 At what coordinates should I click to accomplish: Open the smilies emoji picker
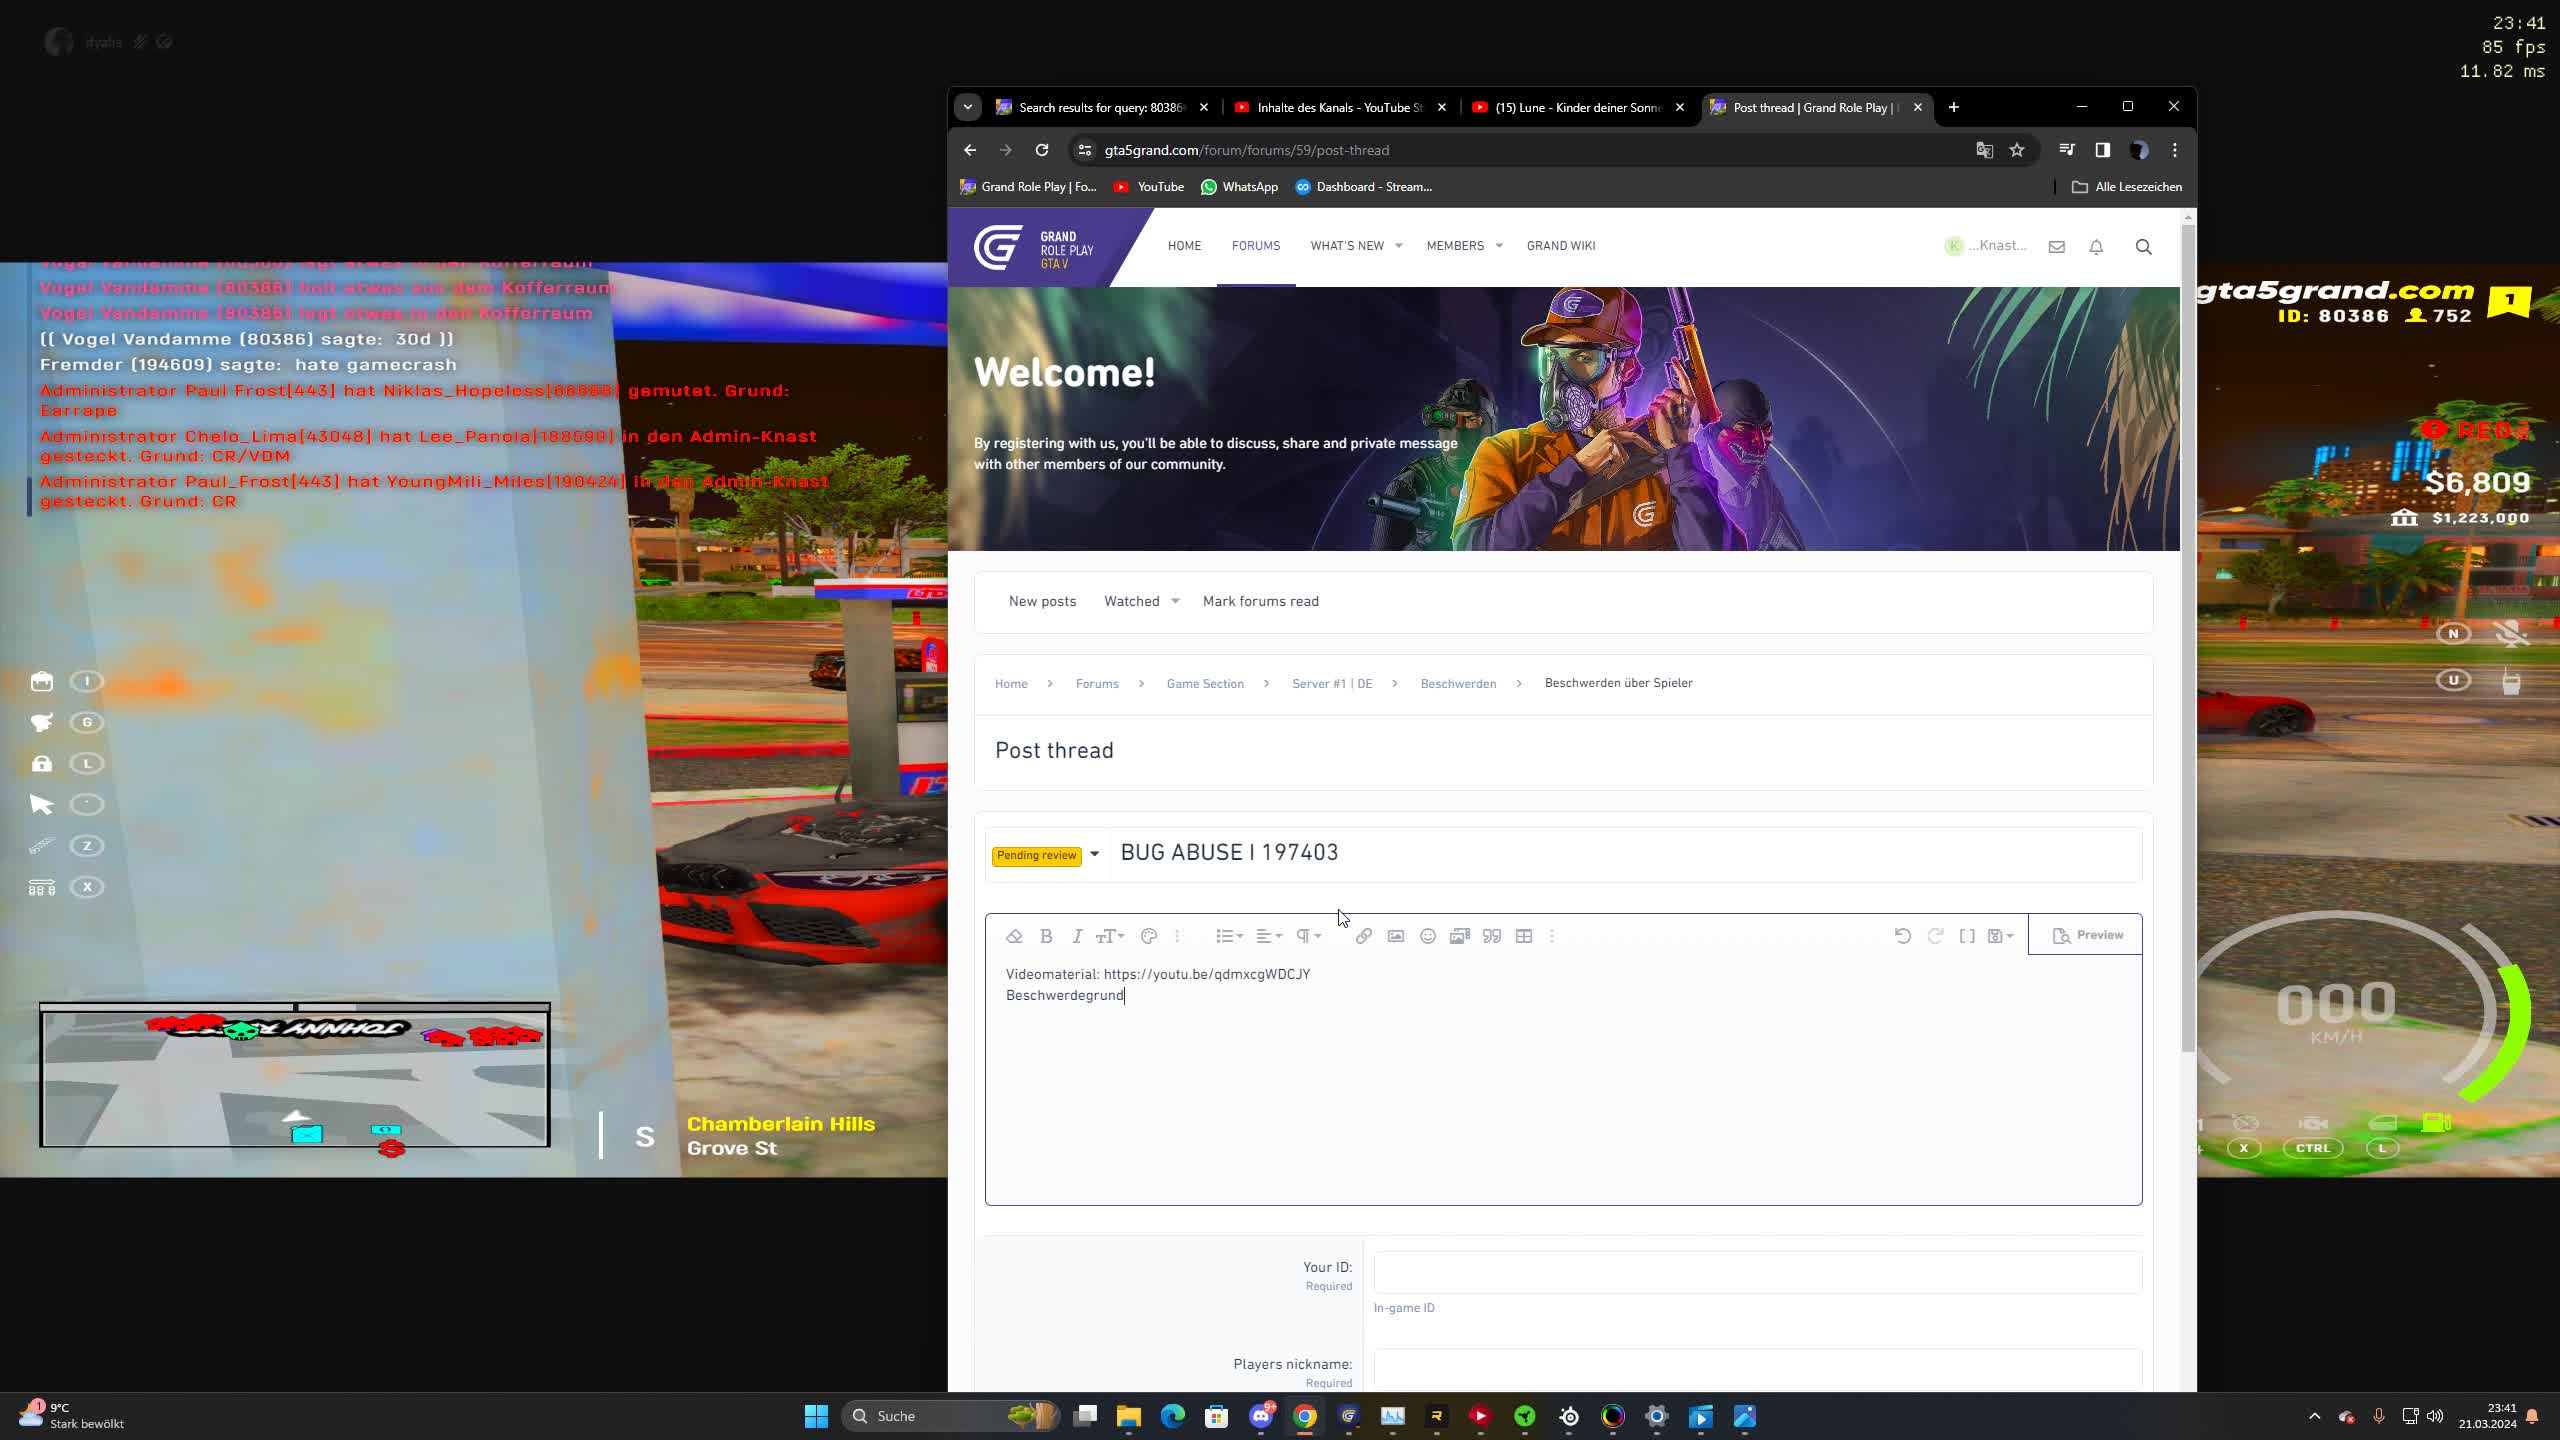[x=1428, y=936]
